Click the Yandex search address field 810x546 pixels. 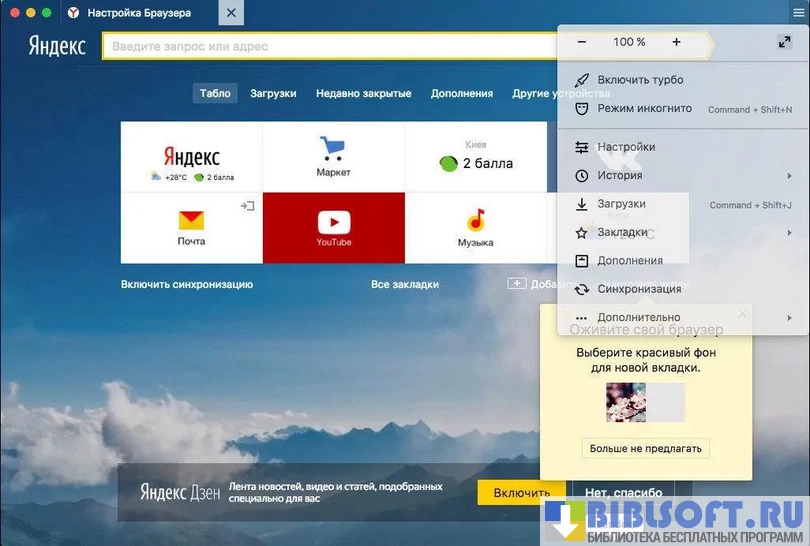(330, 46)
